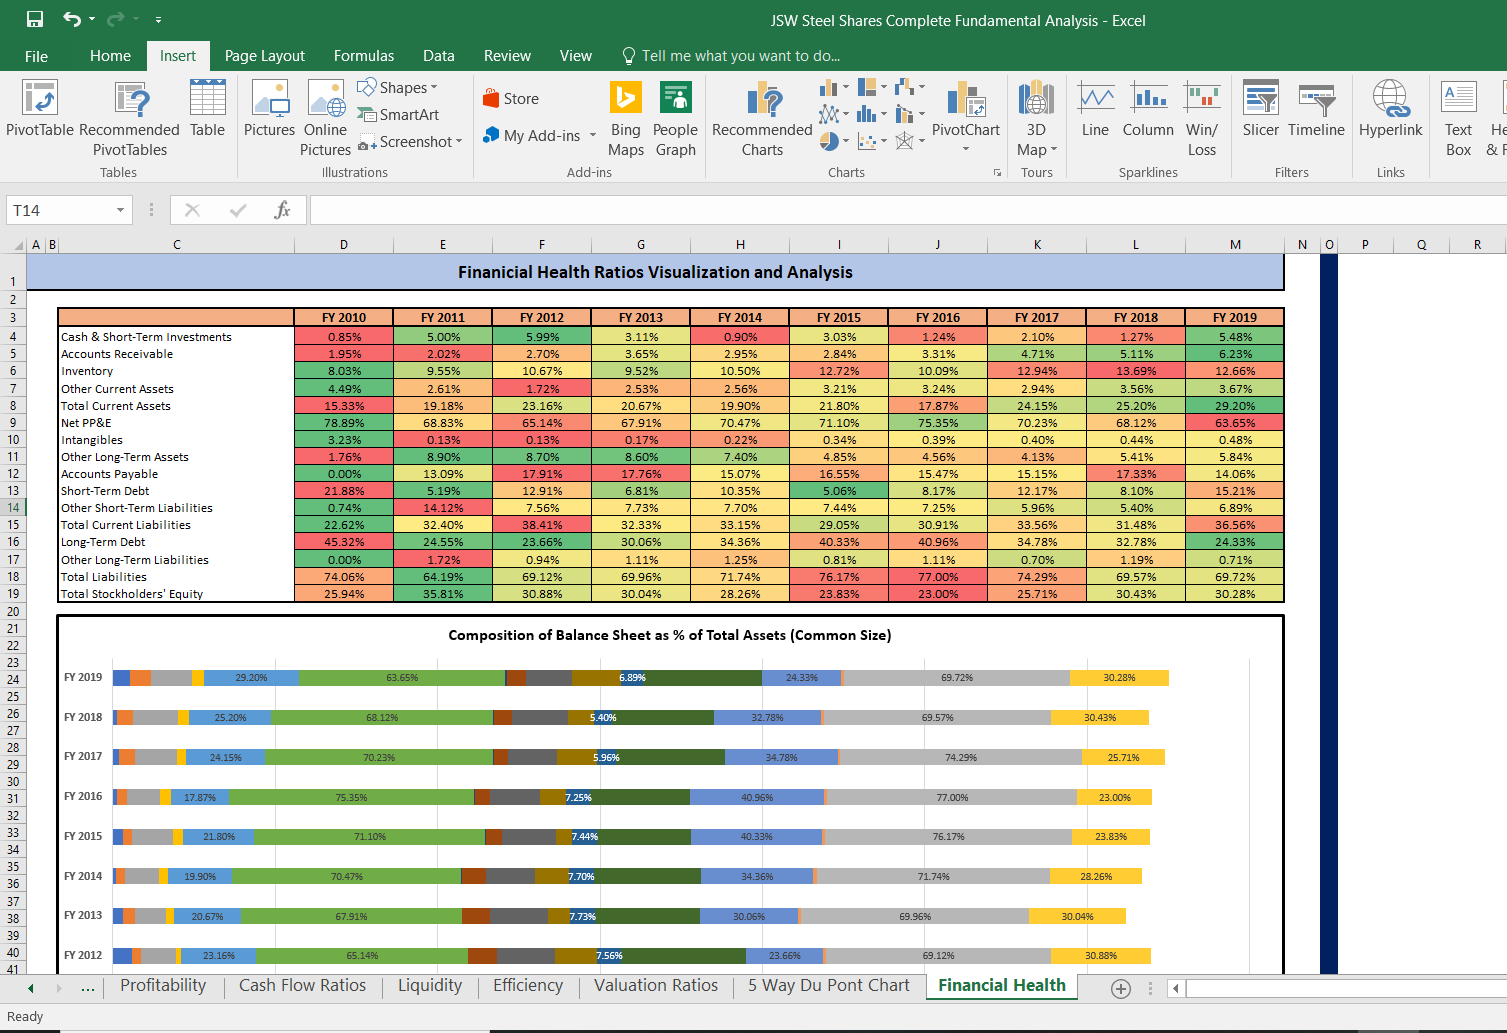Insert a surface or radar chart
The height and width of the screenshot is (1033, 1507).
(x=910, y=141)
